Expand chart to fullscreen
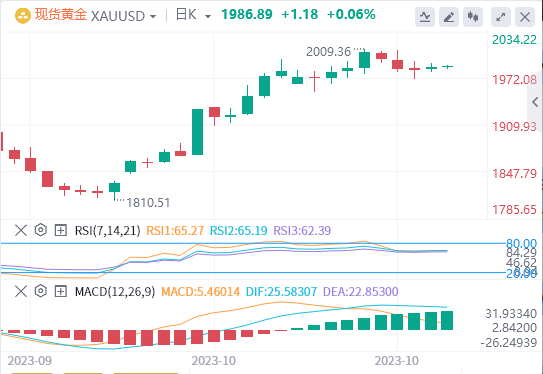This screenshot has height=374, width=543. [501, 17]
